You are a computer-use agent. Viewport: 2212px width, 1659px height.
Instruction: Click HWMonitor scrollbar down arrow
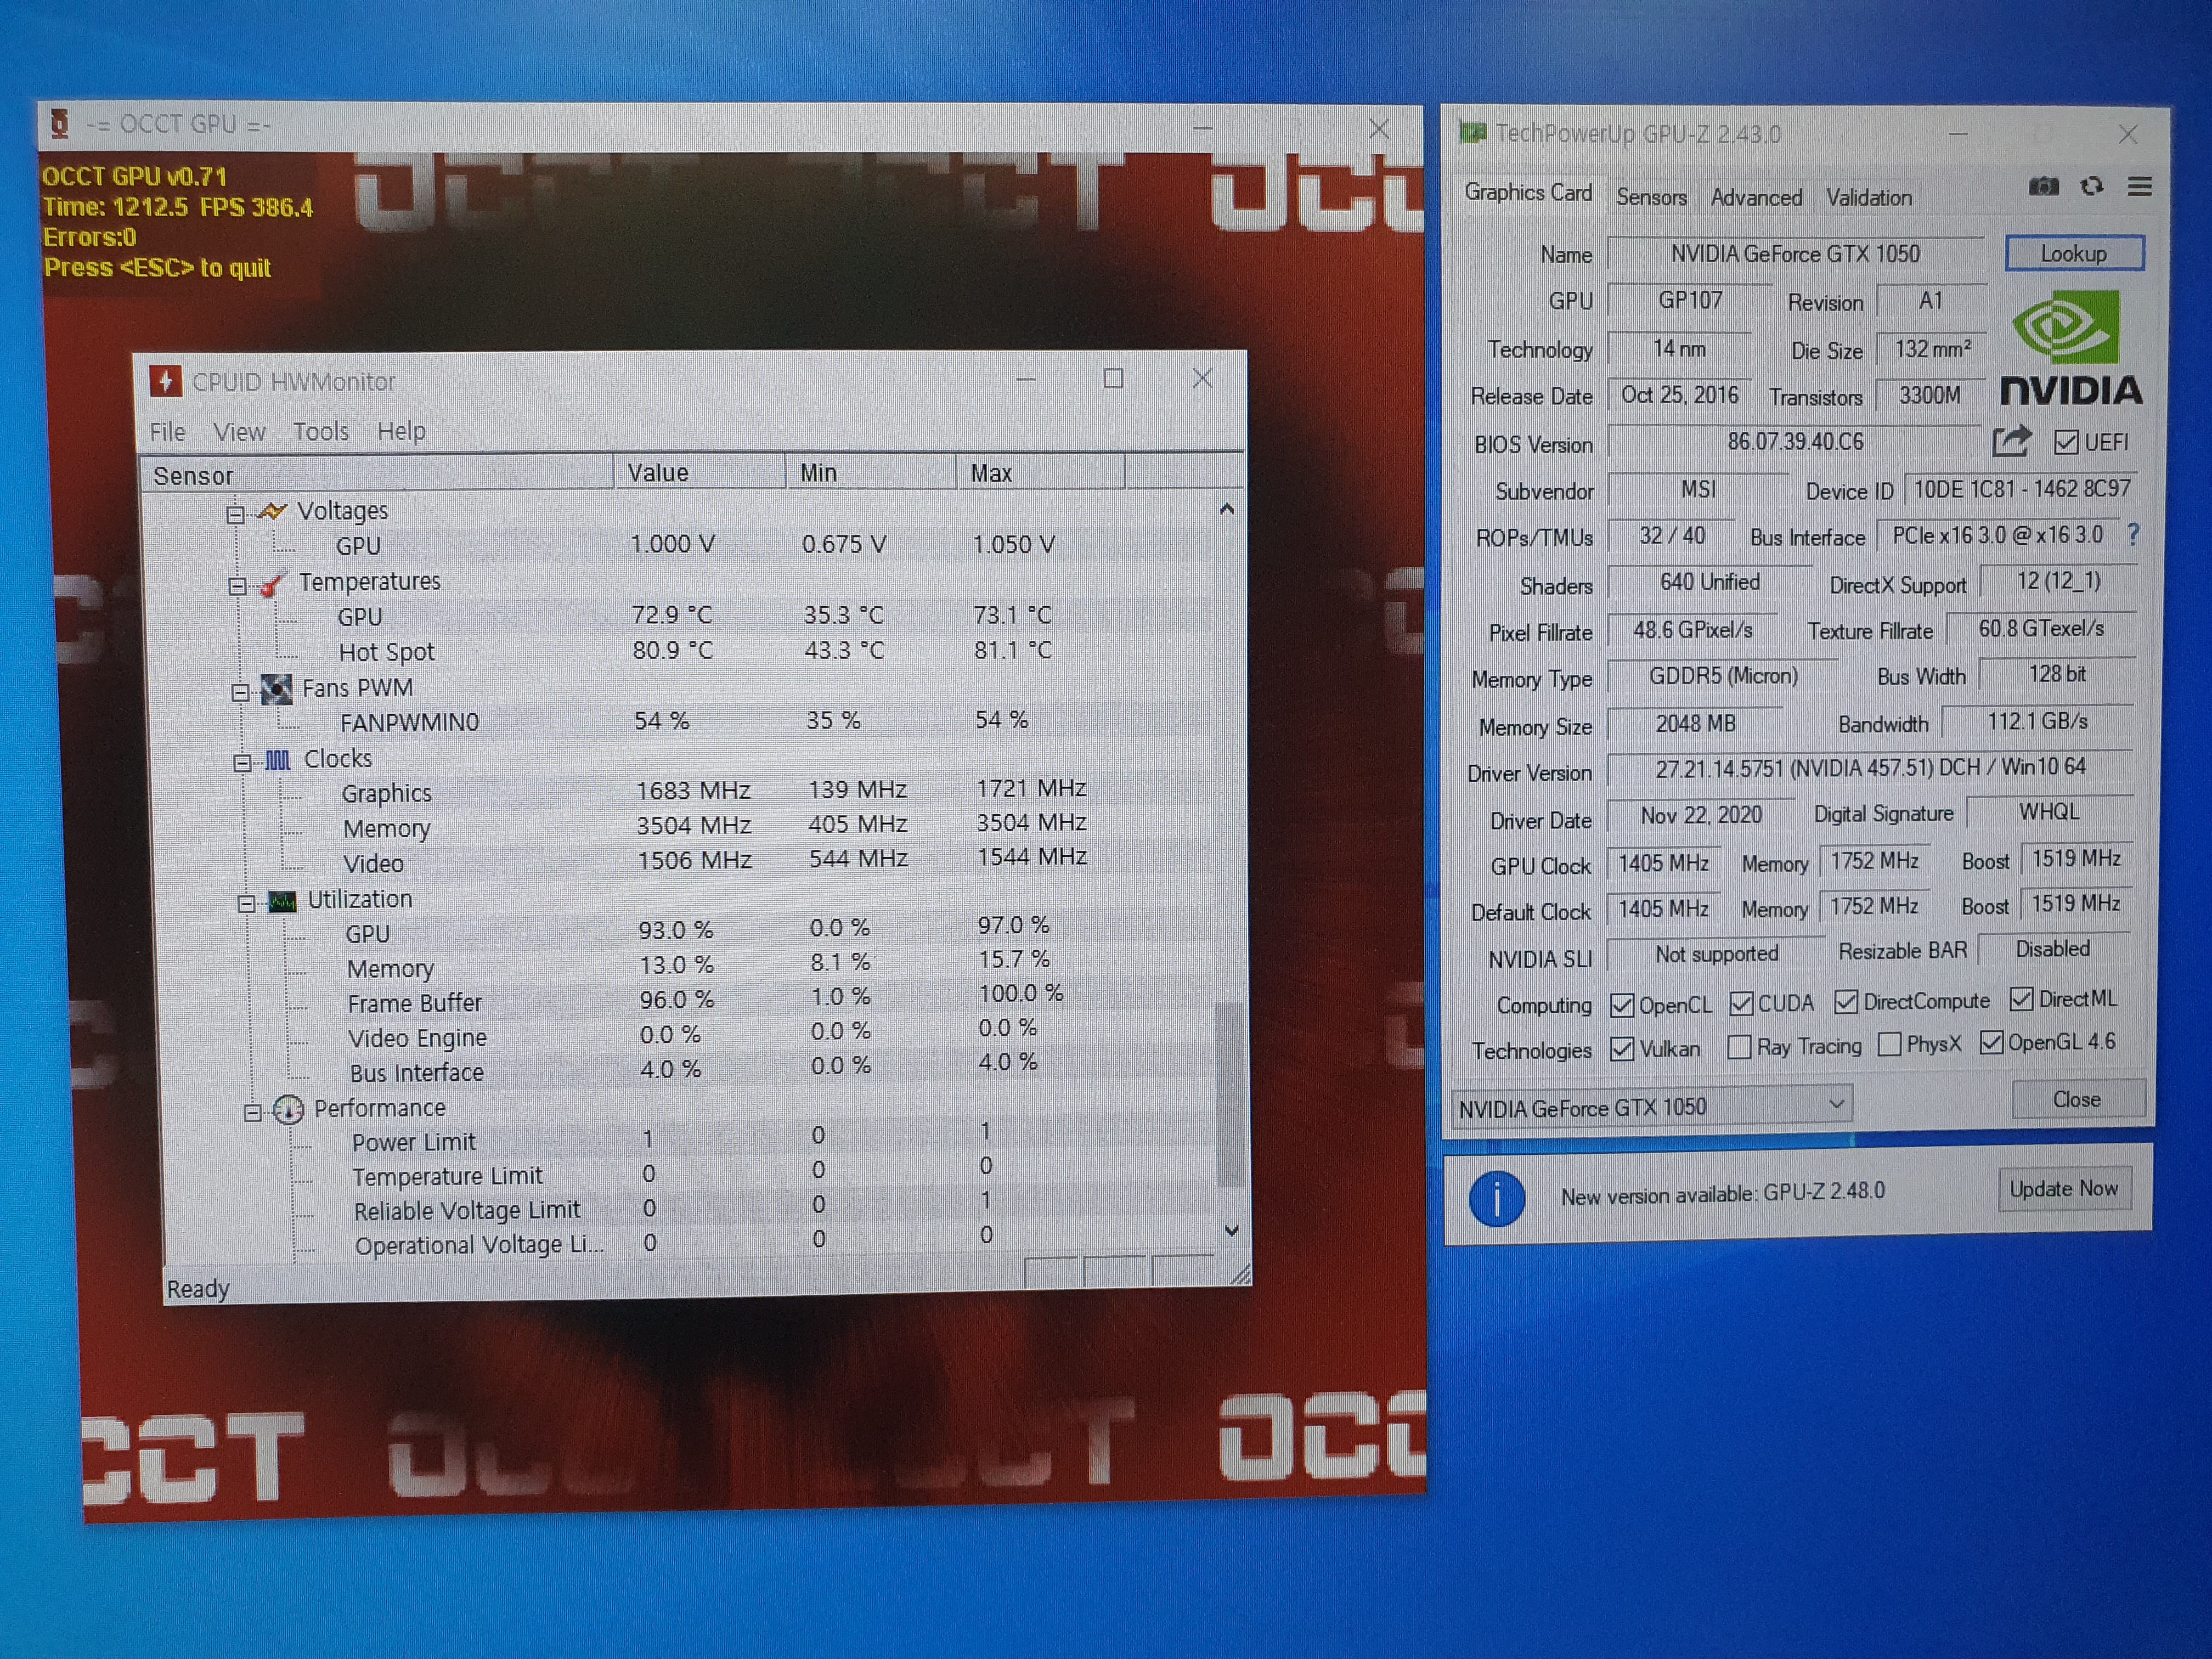(1232, 1230)
